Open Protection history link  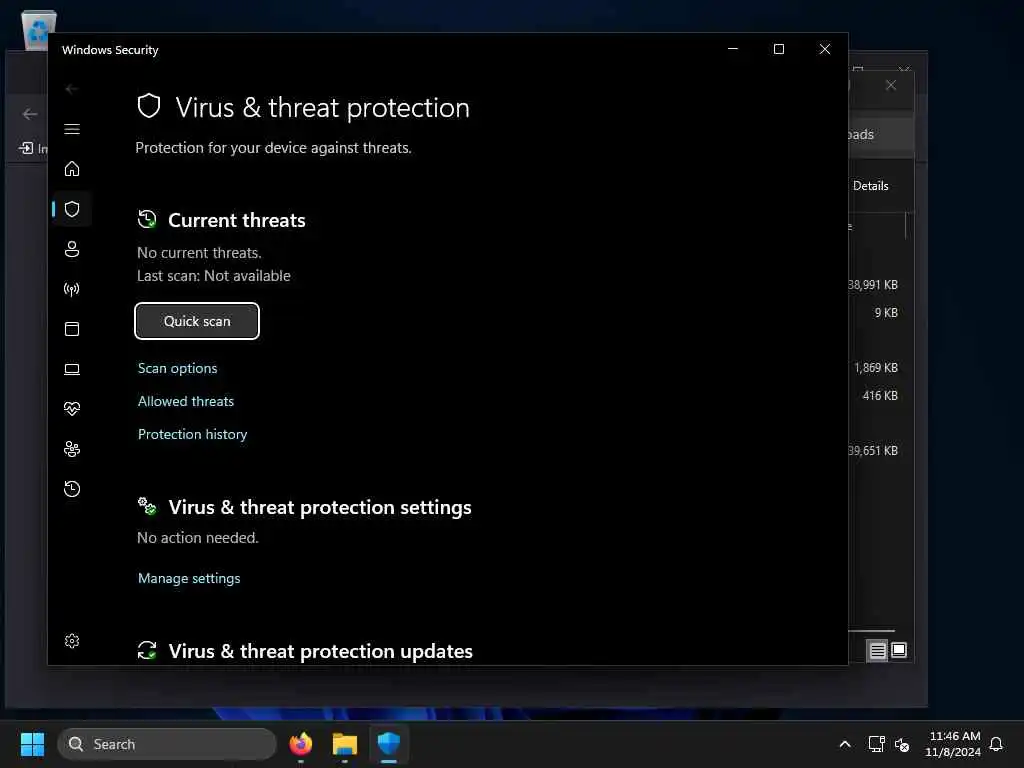coord(192,434)
